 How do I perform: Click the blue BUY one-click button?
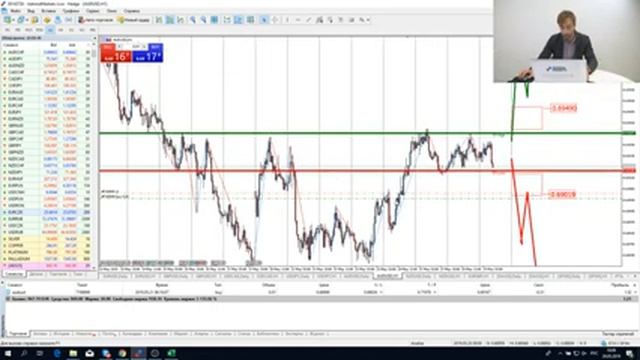coord(148,53)
